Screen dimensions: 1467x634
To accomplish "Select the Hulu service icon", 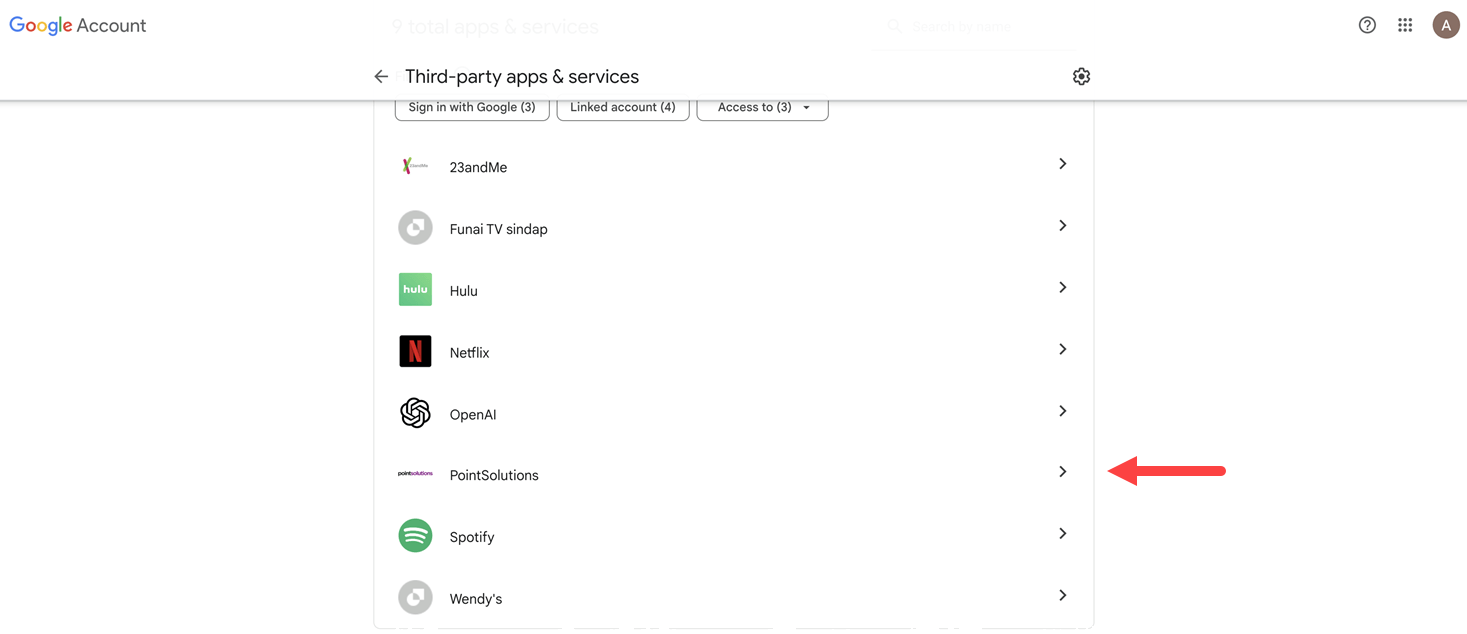I will point(414,289).
